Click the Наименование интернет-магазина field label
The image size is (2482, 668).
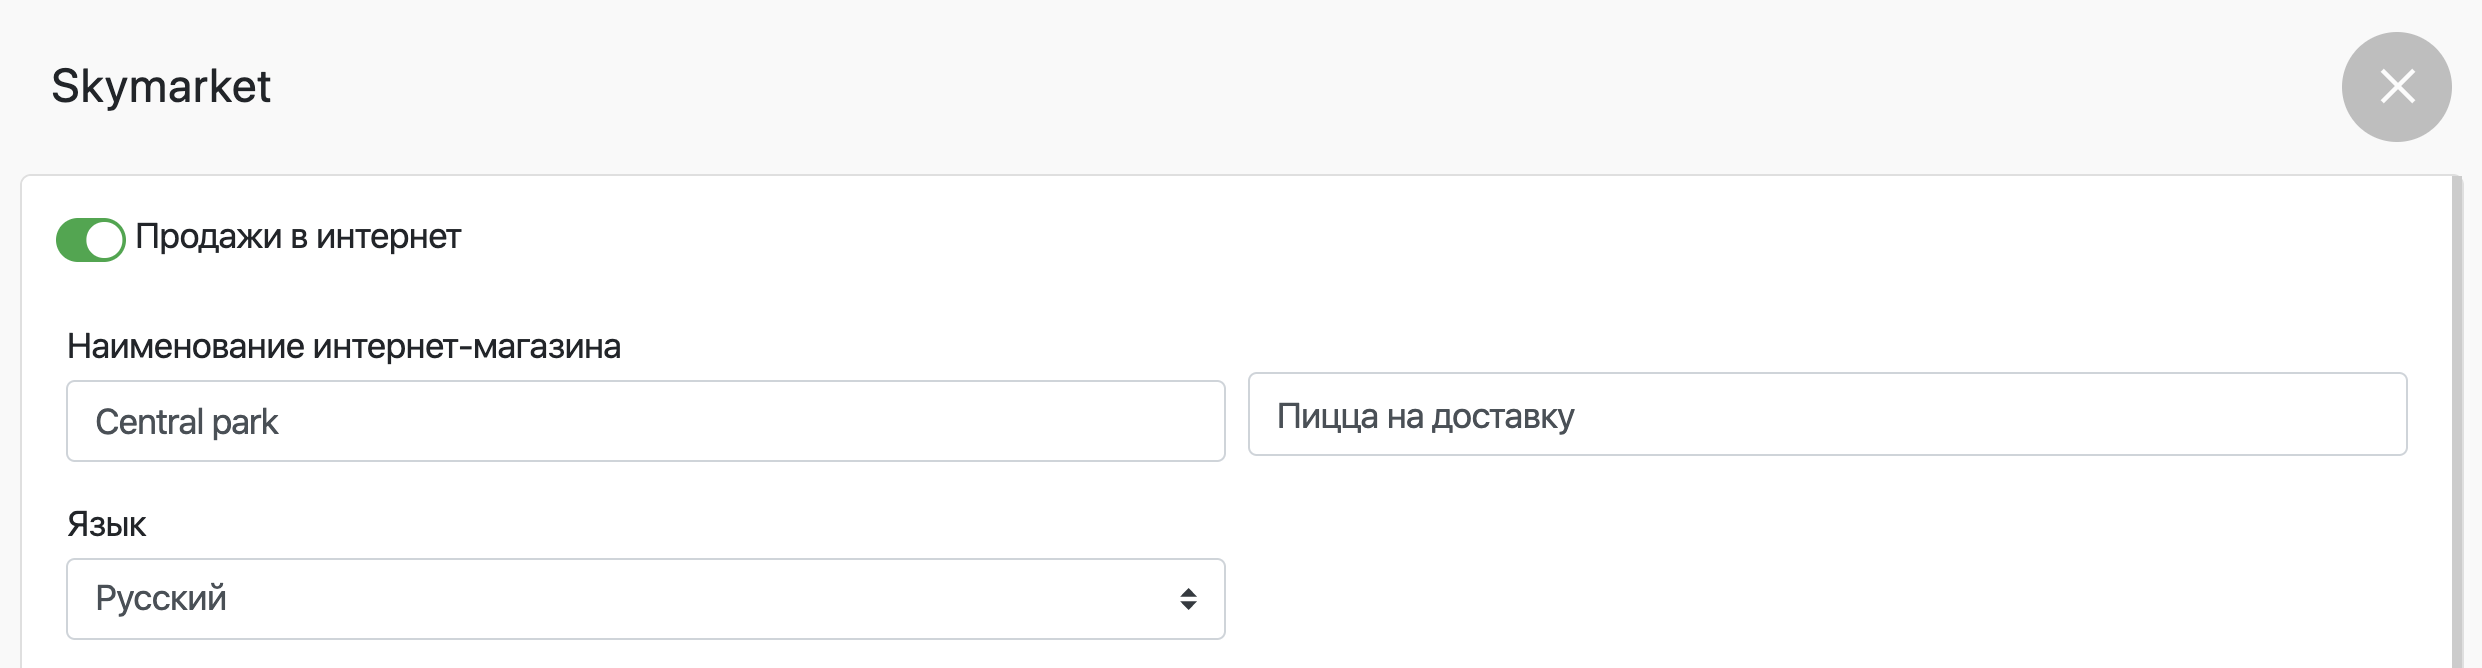click(344, 347)
